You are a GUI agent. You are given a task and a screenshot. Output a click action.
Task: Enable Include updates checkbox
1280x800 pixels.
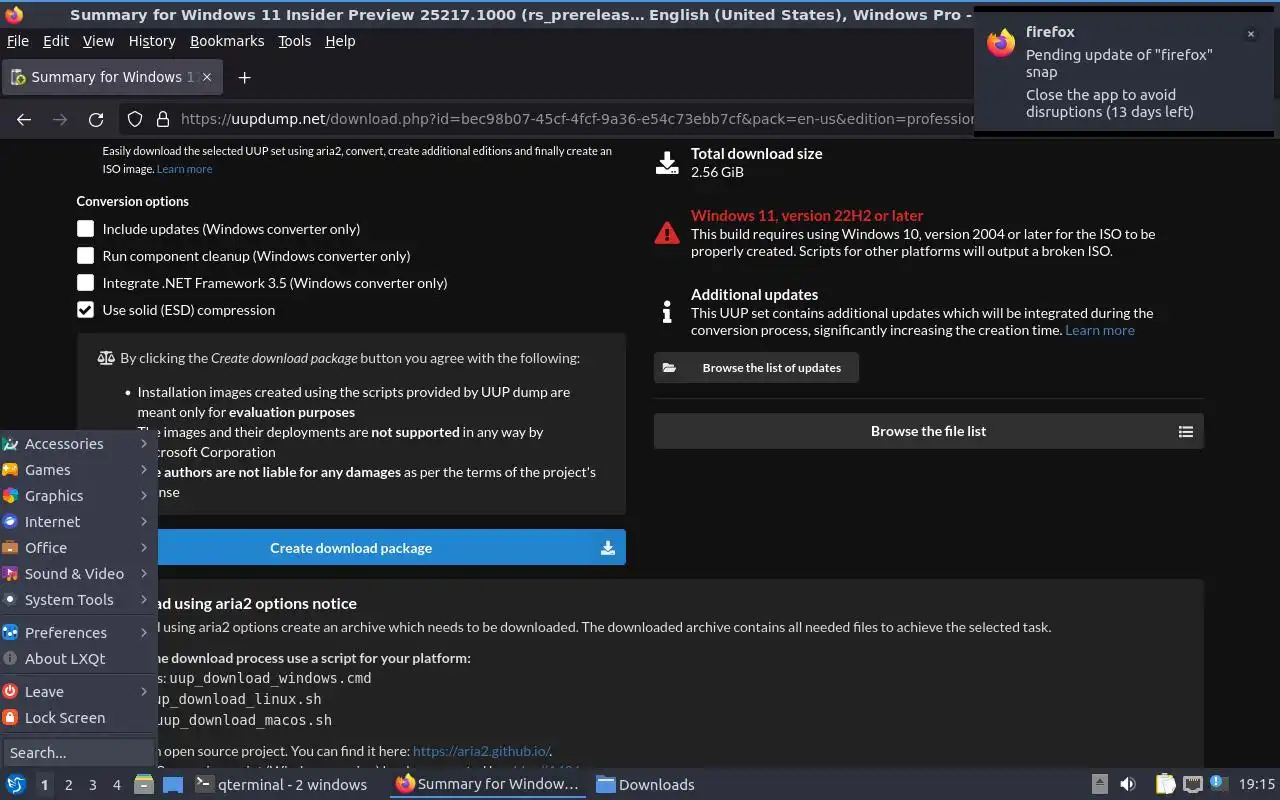86,229
